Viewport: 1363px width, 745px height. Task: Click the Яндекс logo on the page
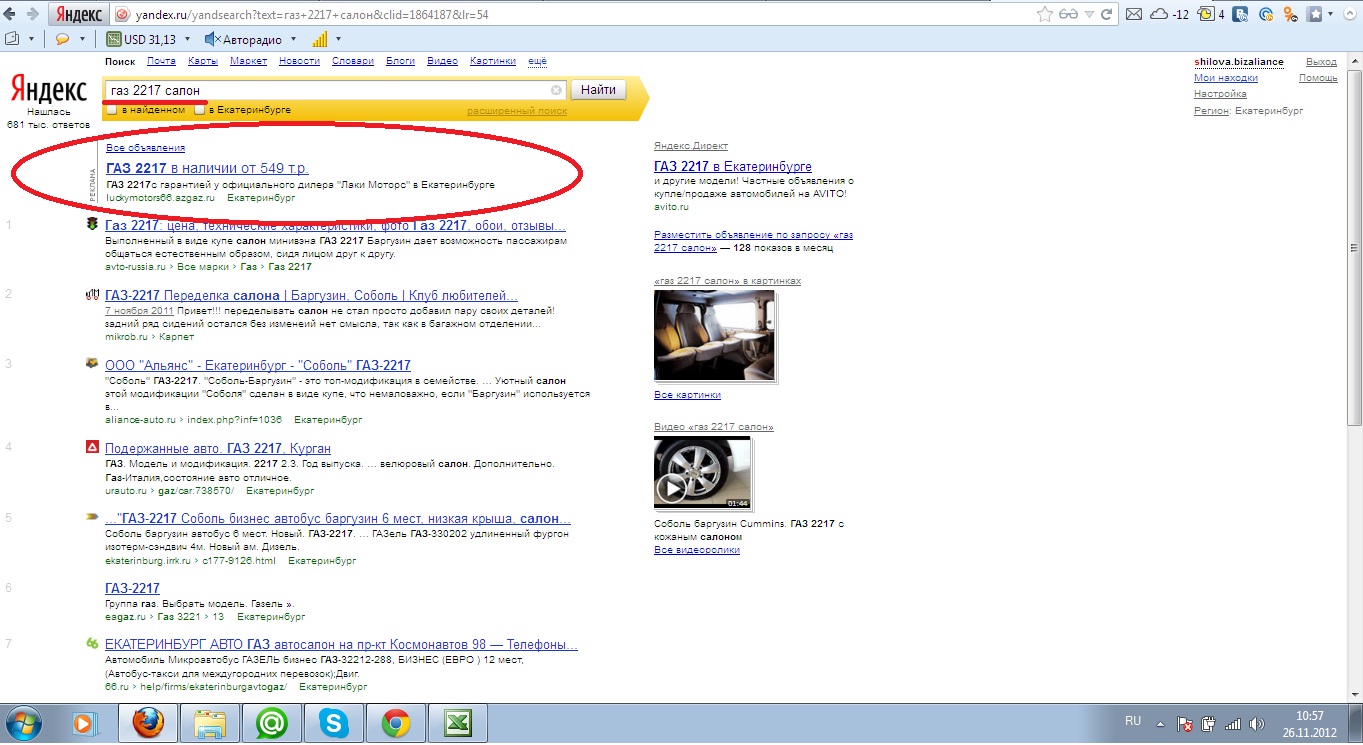click(x=48, y=90)
